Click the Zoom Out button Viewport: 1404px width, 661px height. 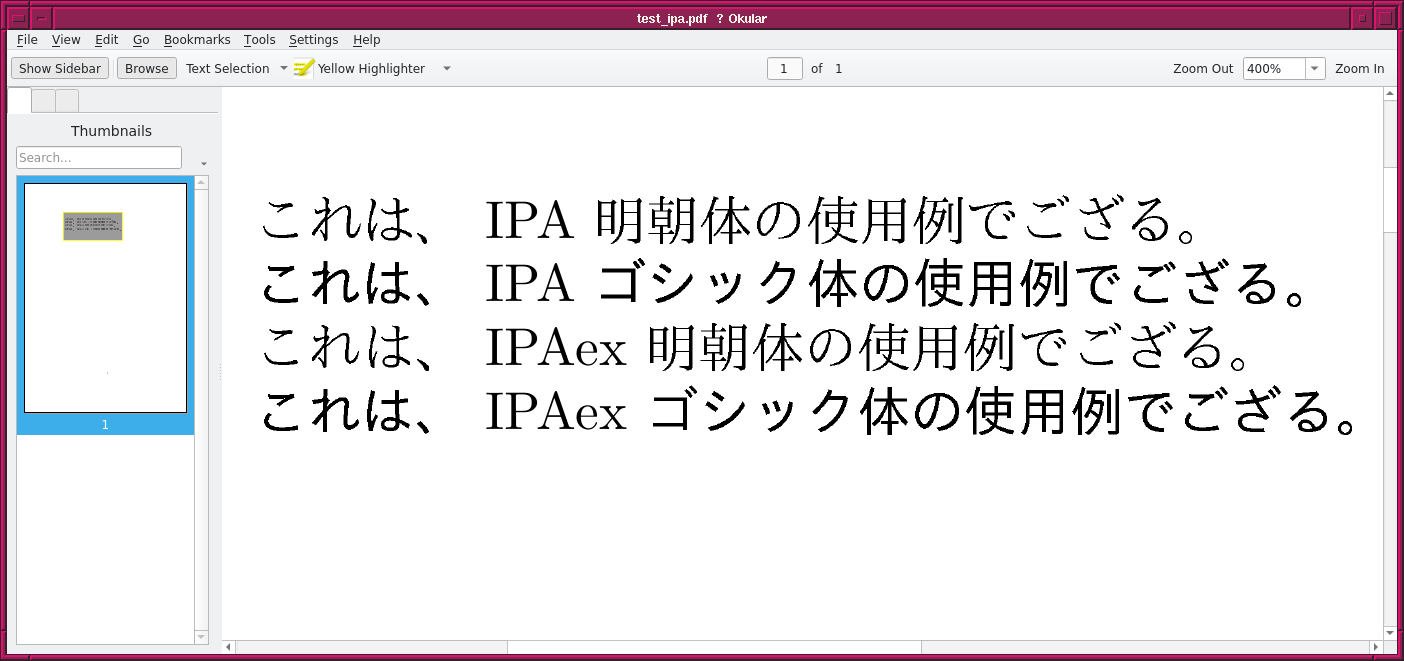(x=1203, y=68)
